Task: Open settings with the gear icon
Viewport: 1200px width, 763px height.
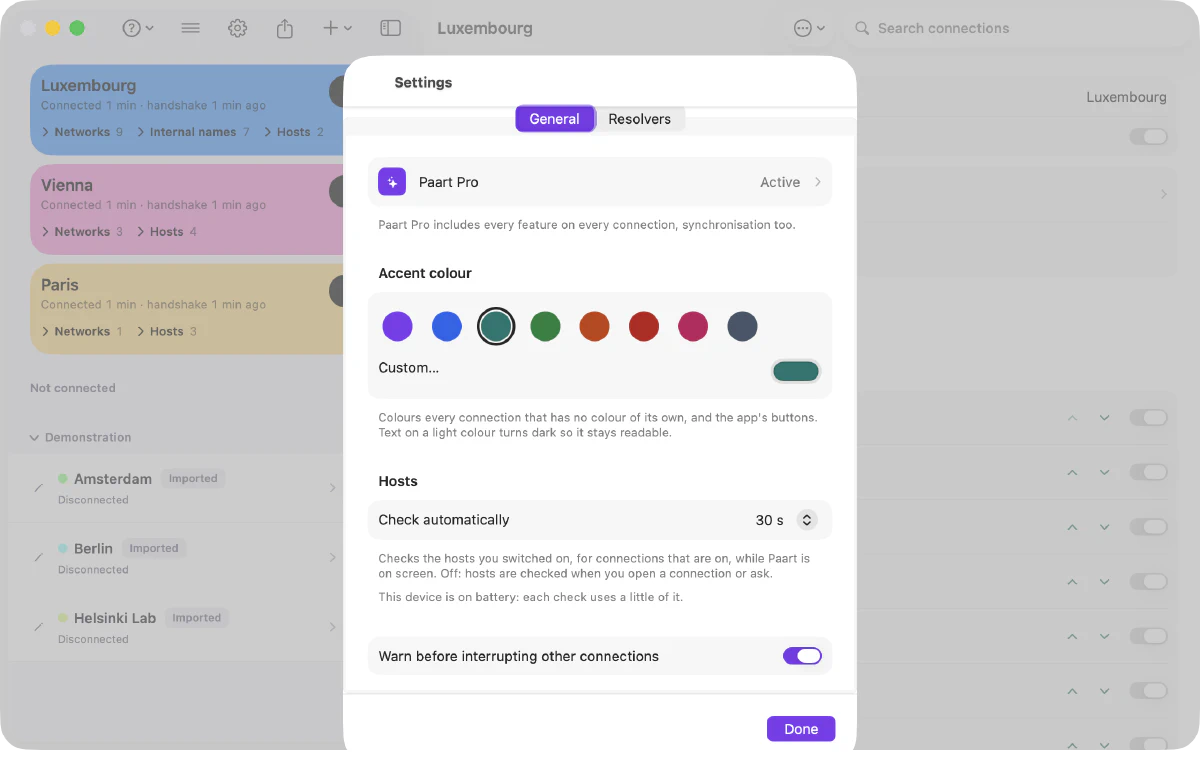Action: [237, 28]
